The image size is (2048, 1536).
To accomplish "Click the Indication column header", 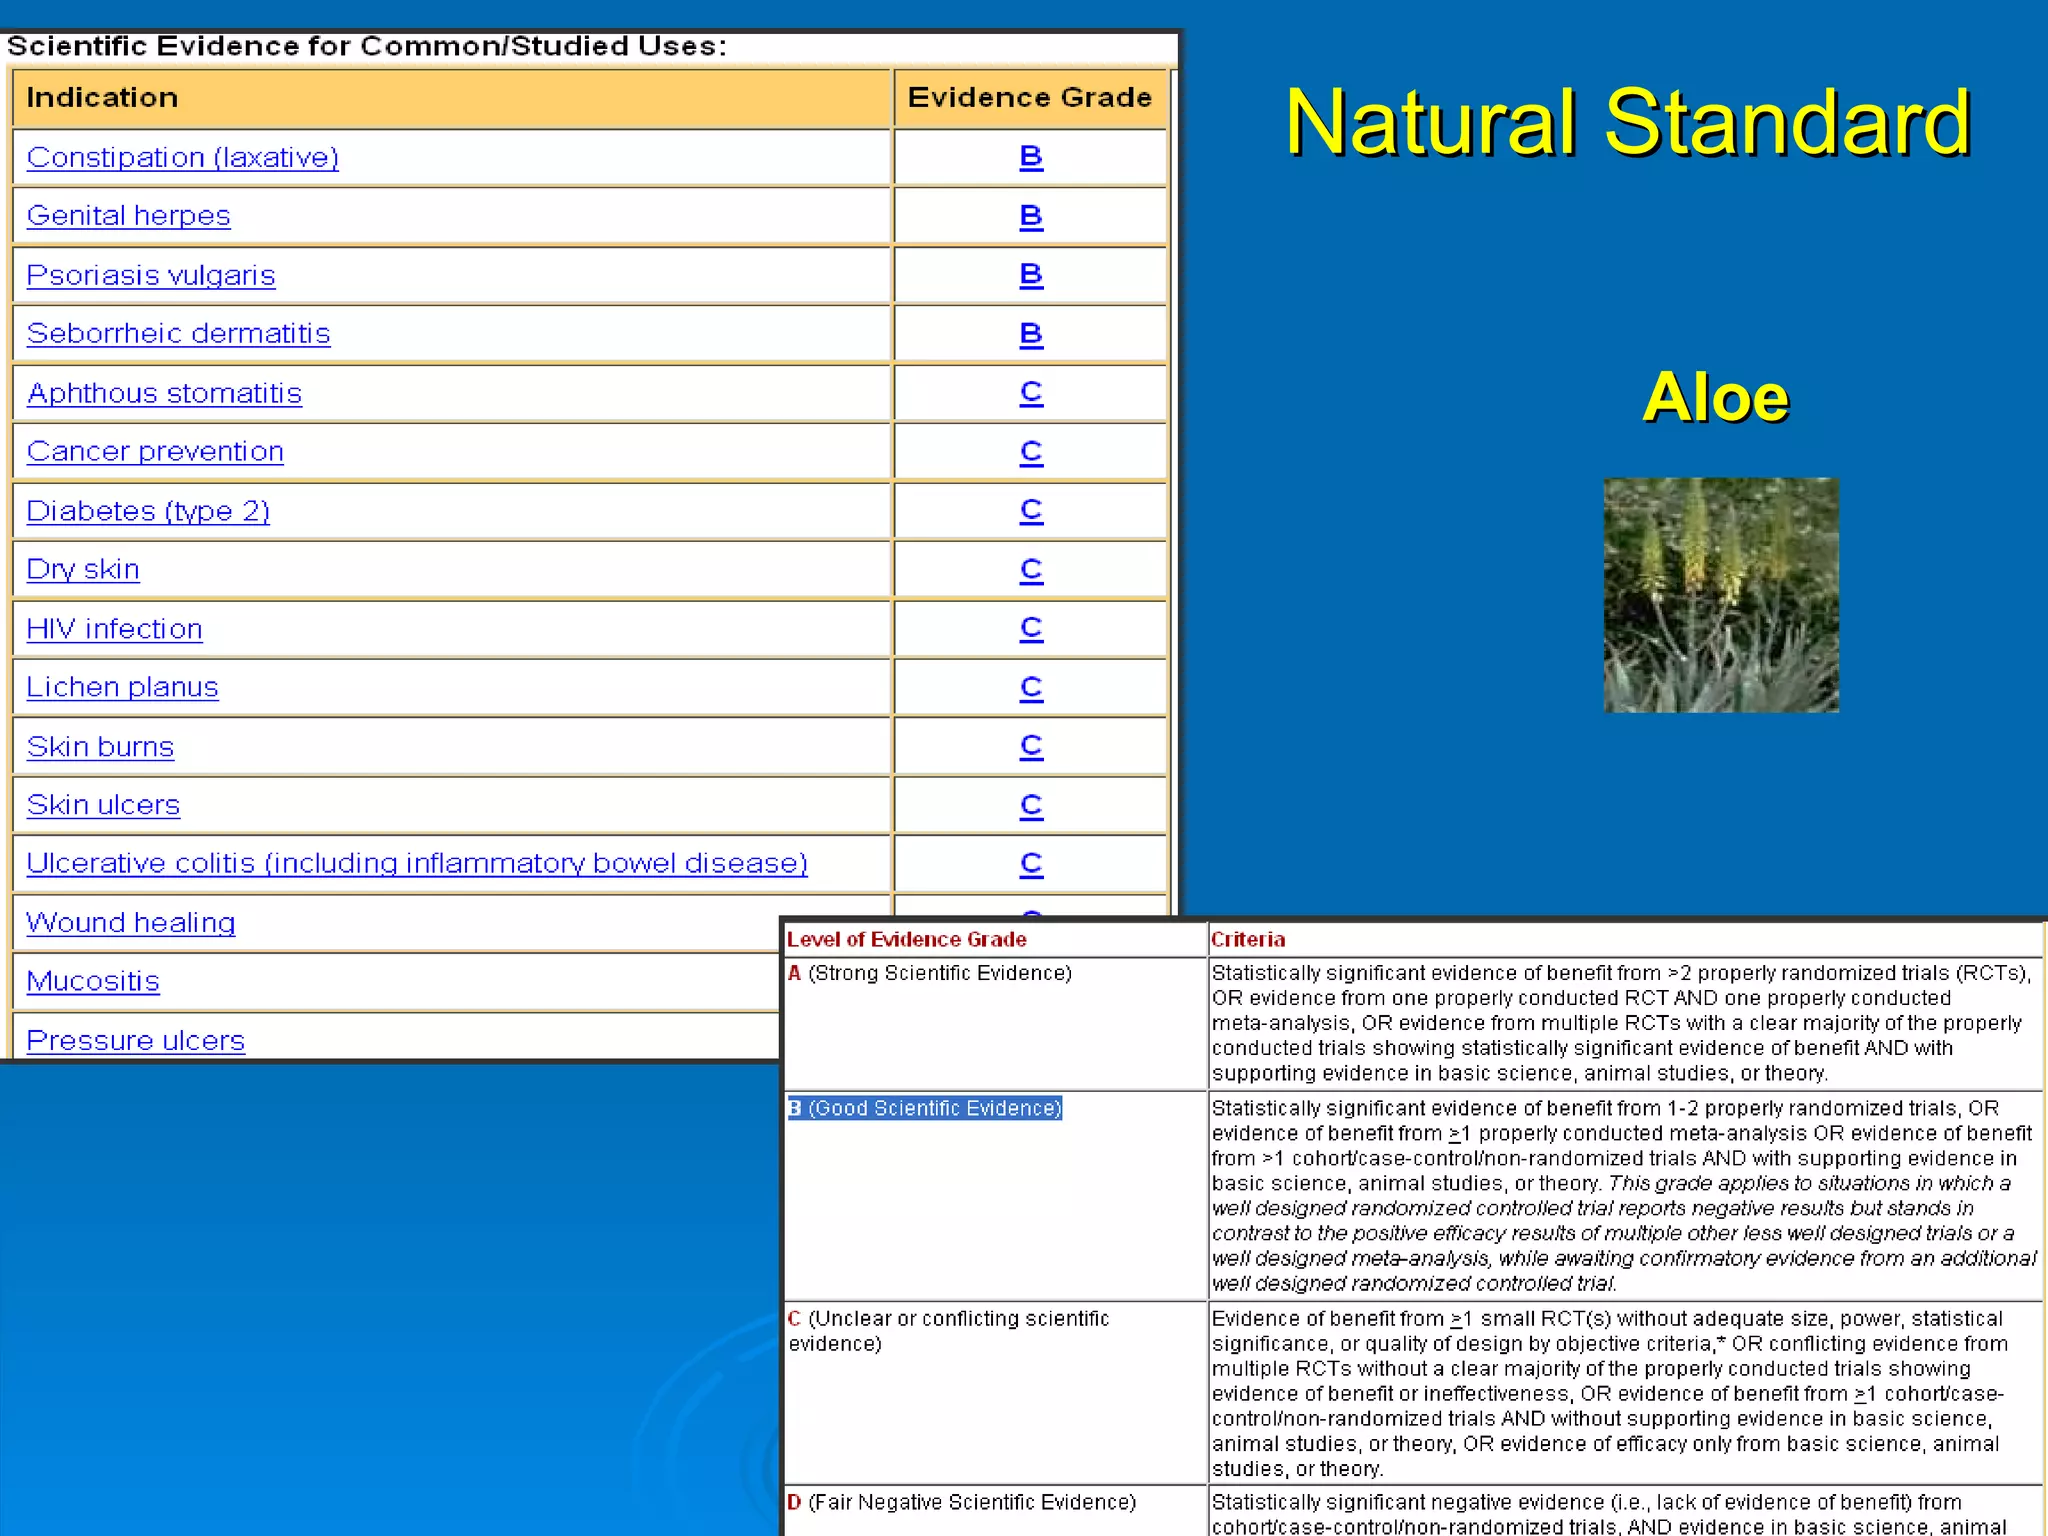I will pyautogui.click(x=451, y=98).
